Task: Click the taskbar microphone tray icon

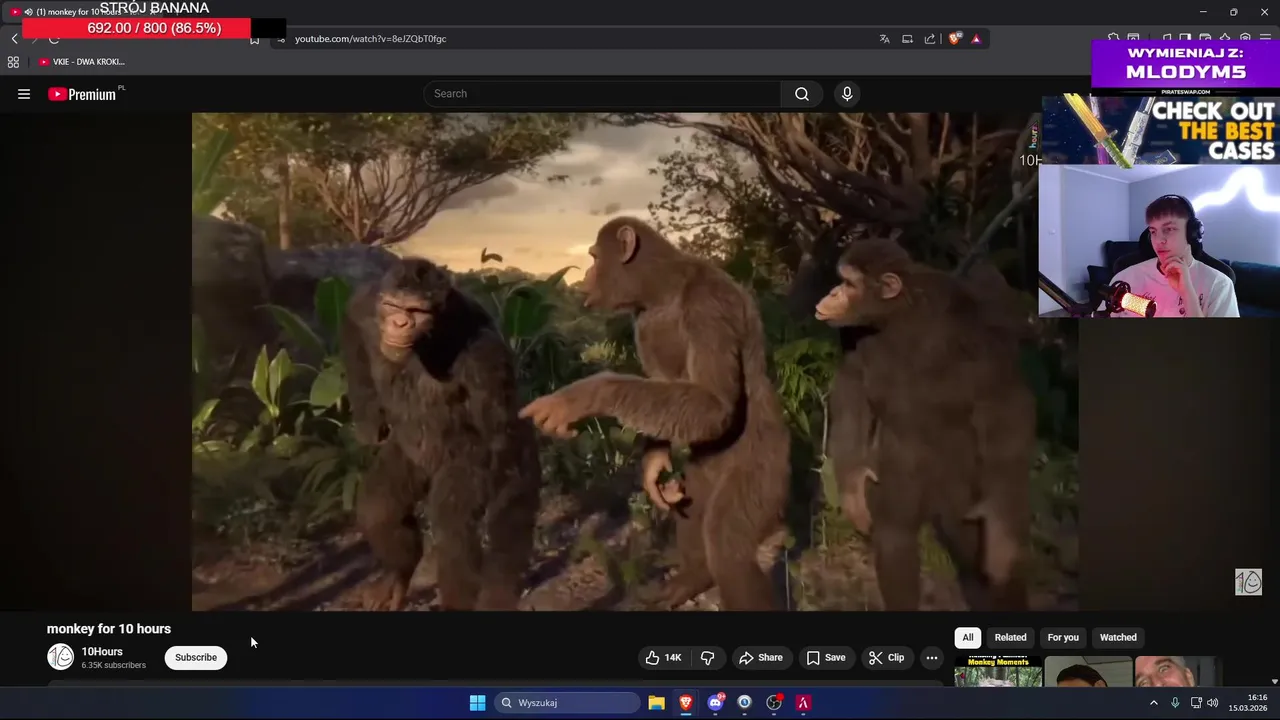Action: 1175,703
